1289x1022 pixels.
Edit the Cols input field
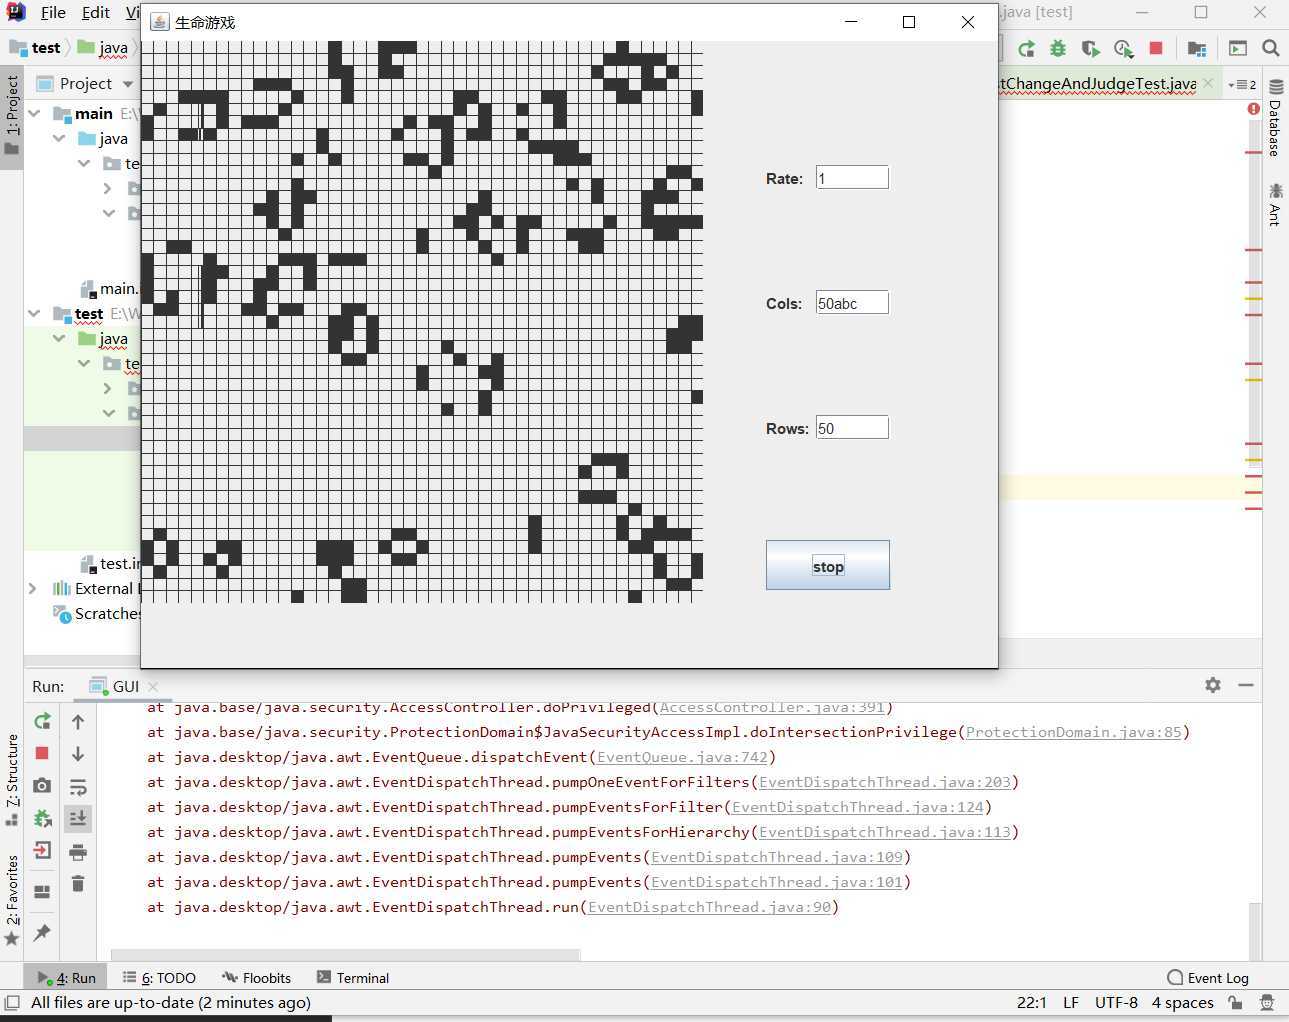click(x=852, y=303)
